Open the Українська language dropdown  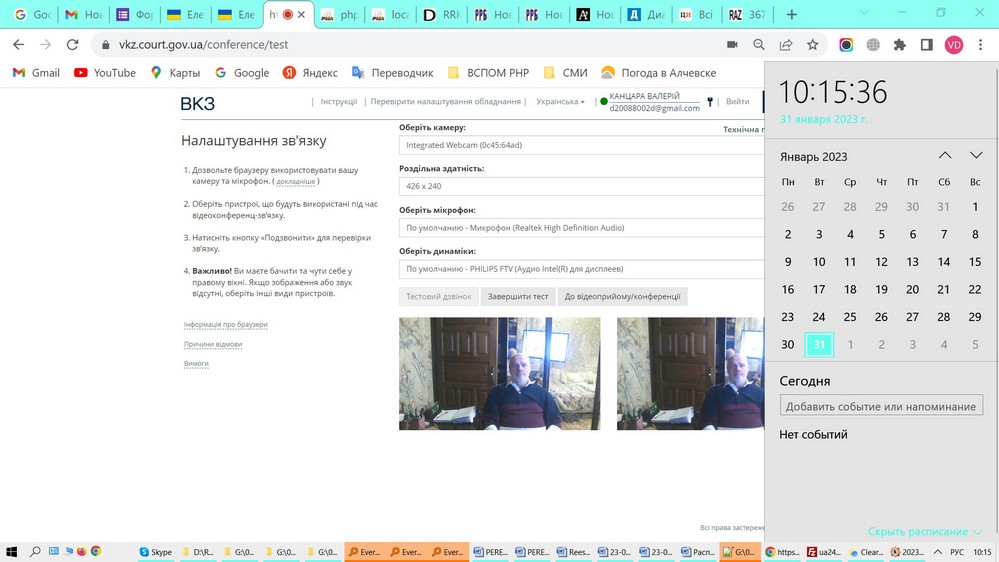coord(560,101)
